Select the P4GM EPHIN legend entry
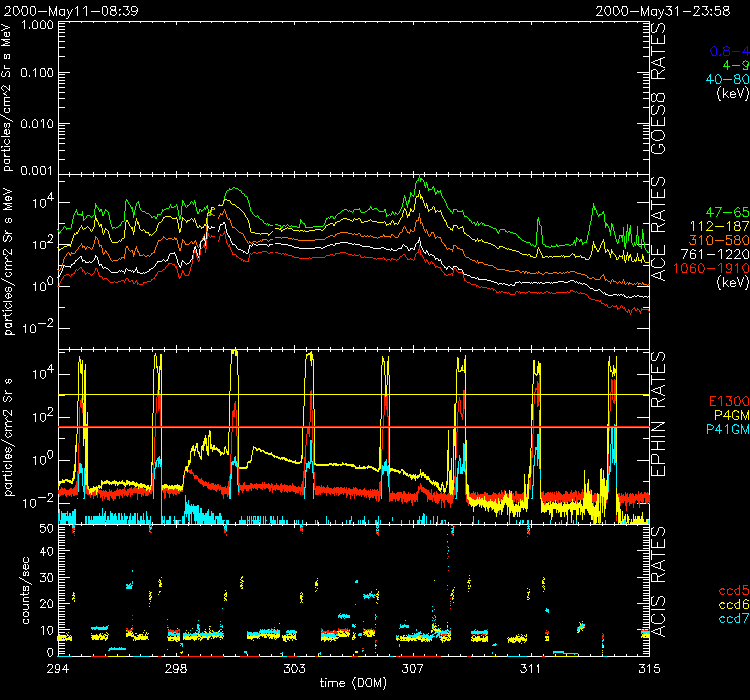Viewport: 750px width, 700px height. tap(730, 415)
